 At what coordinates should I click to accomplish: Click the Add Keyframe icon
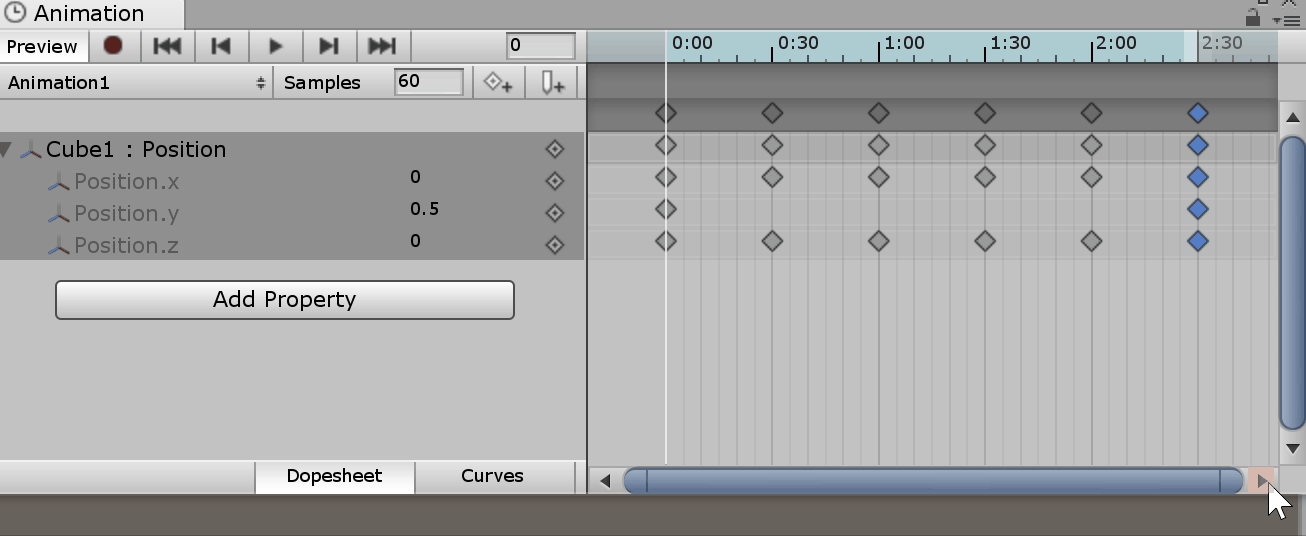[x=498, y=83]
